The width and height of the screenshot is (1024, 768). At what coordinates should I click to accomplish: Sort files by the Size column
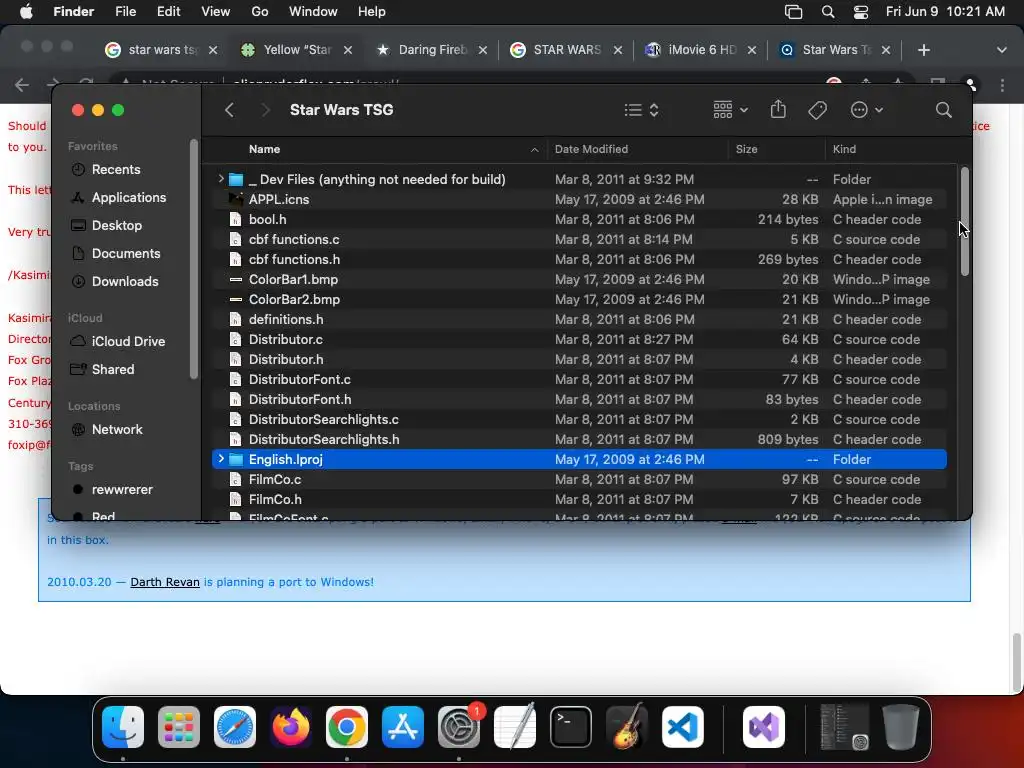[x=746, y=149]
